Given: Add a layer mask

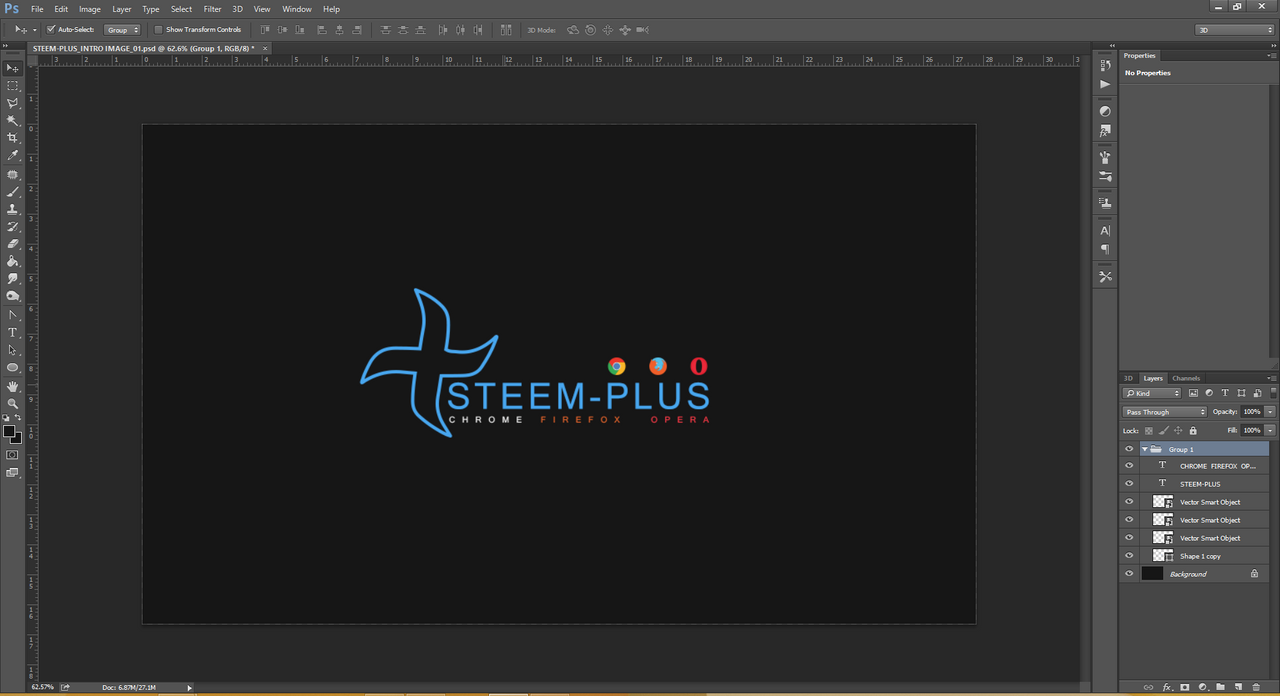Looking at the screenshot, I should [1185, 687].
